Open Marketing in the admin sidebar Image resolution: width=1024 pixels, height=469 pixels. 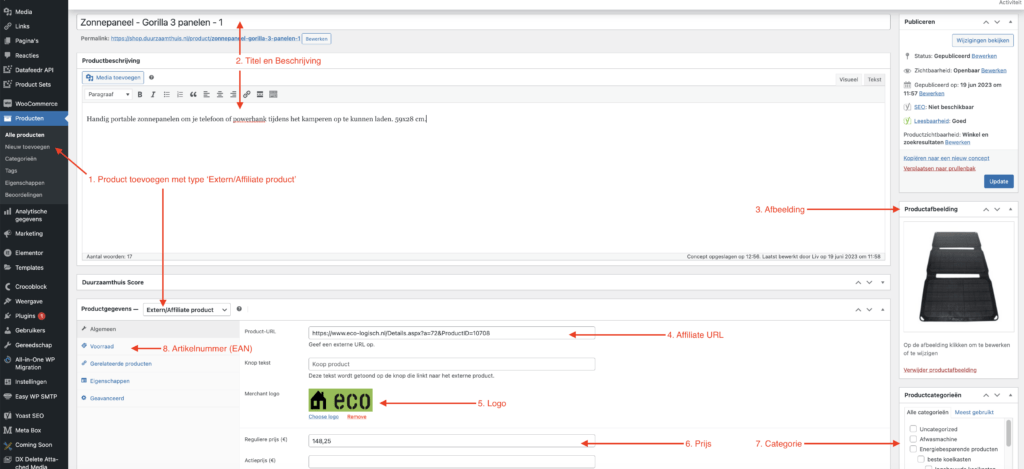[29, 233]
